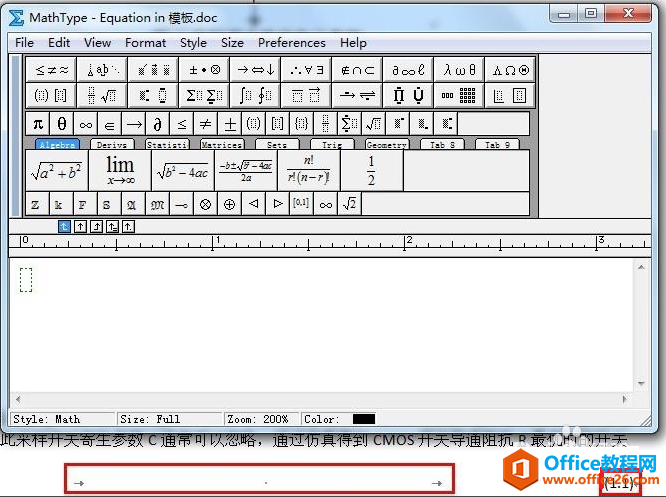The image size is (666, 497).
Task: Insert the n!/r!(n−r)! combination expression
Action: pyautogui.click(x=309, y=171)
